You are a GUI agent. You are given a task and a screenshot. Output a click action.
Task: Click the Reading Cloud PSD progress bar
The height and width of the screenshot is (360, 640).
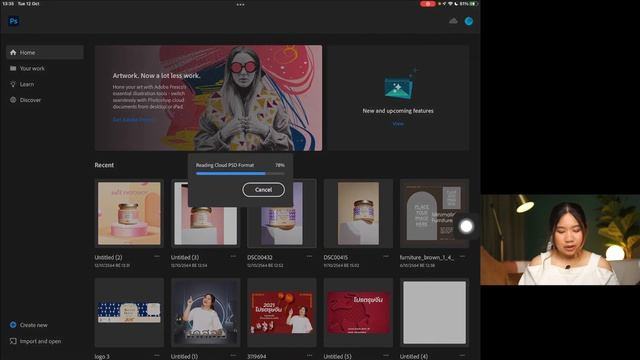pos(240,173)
